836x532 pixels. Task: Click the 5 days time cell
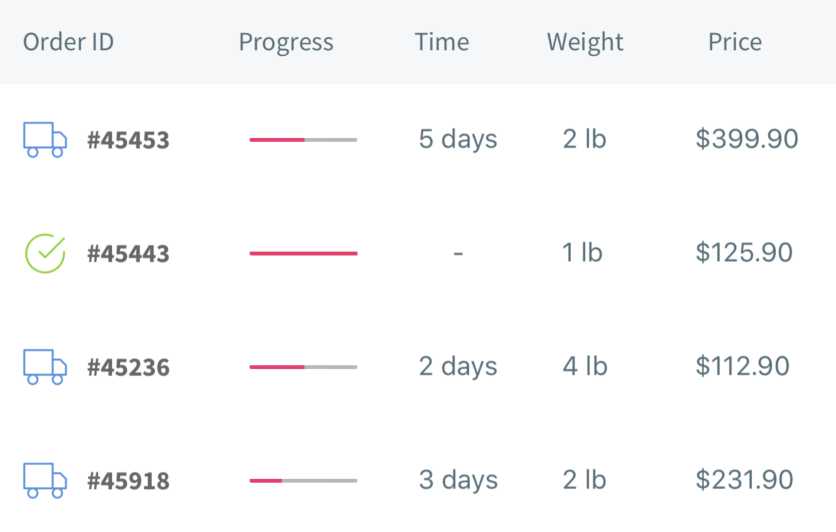(458, 140)
